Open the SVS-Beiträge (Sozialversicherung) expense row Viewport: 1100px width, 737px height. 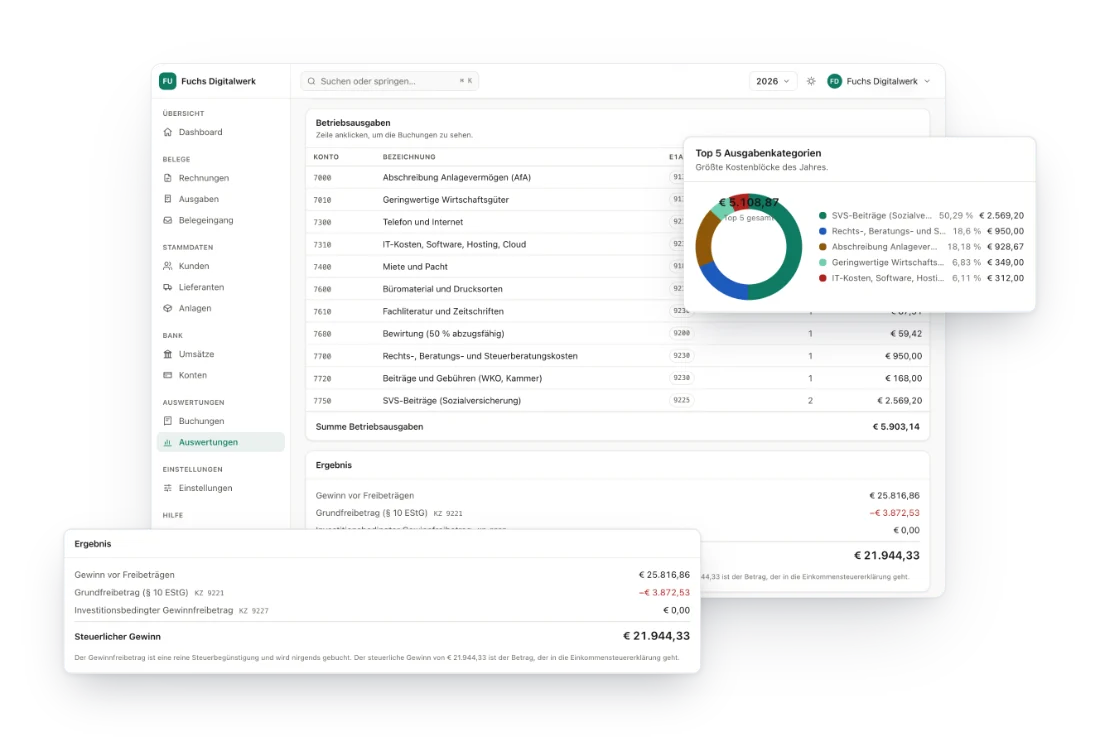[617, 400]
